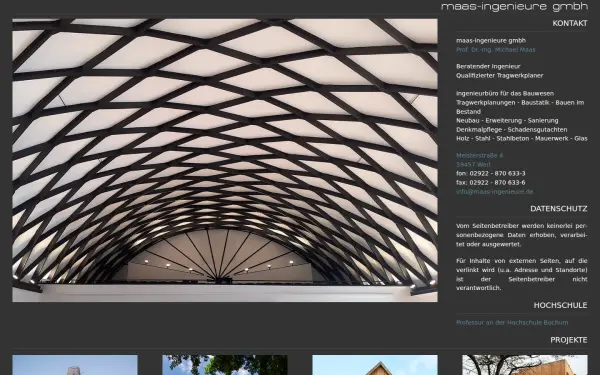Click the Beratender Ingenieur text line
The height and width of the screenshot is (375, 600).
pyautogui.click(x=488, y=66)
